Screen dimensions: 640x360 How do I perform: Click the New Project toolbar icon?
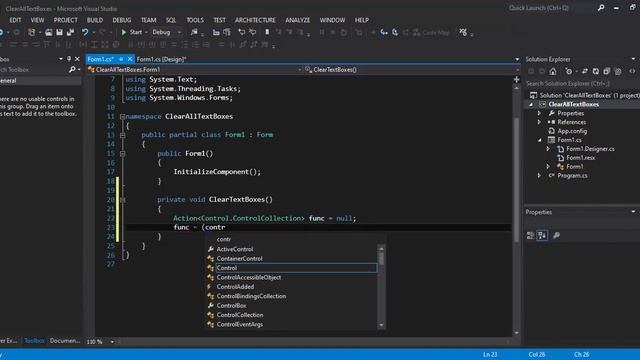pyautogui.click(x=31, y=32)
